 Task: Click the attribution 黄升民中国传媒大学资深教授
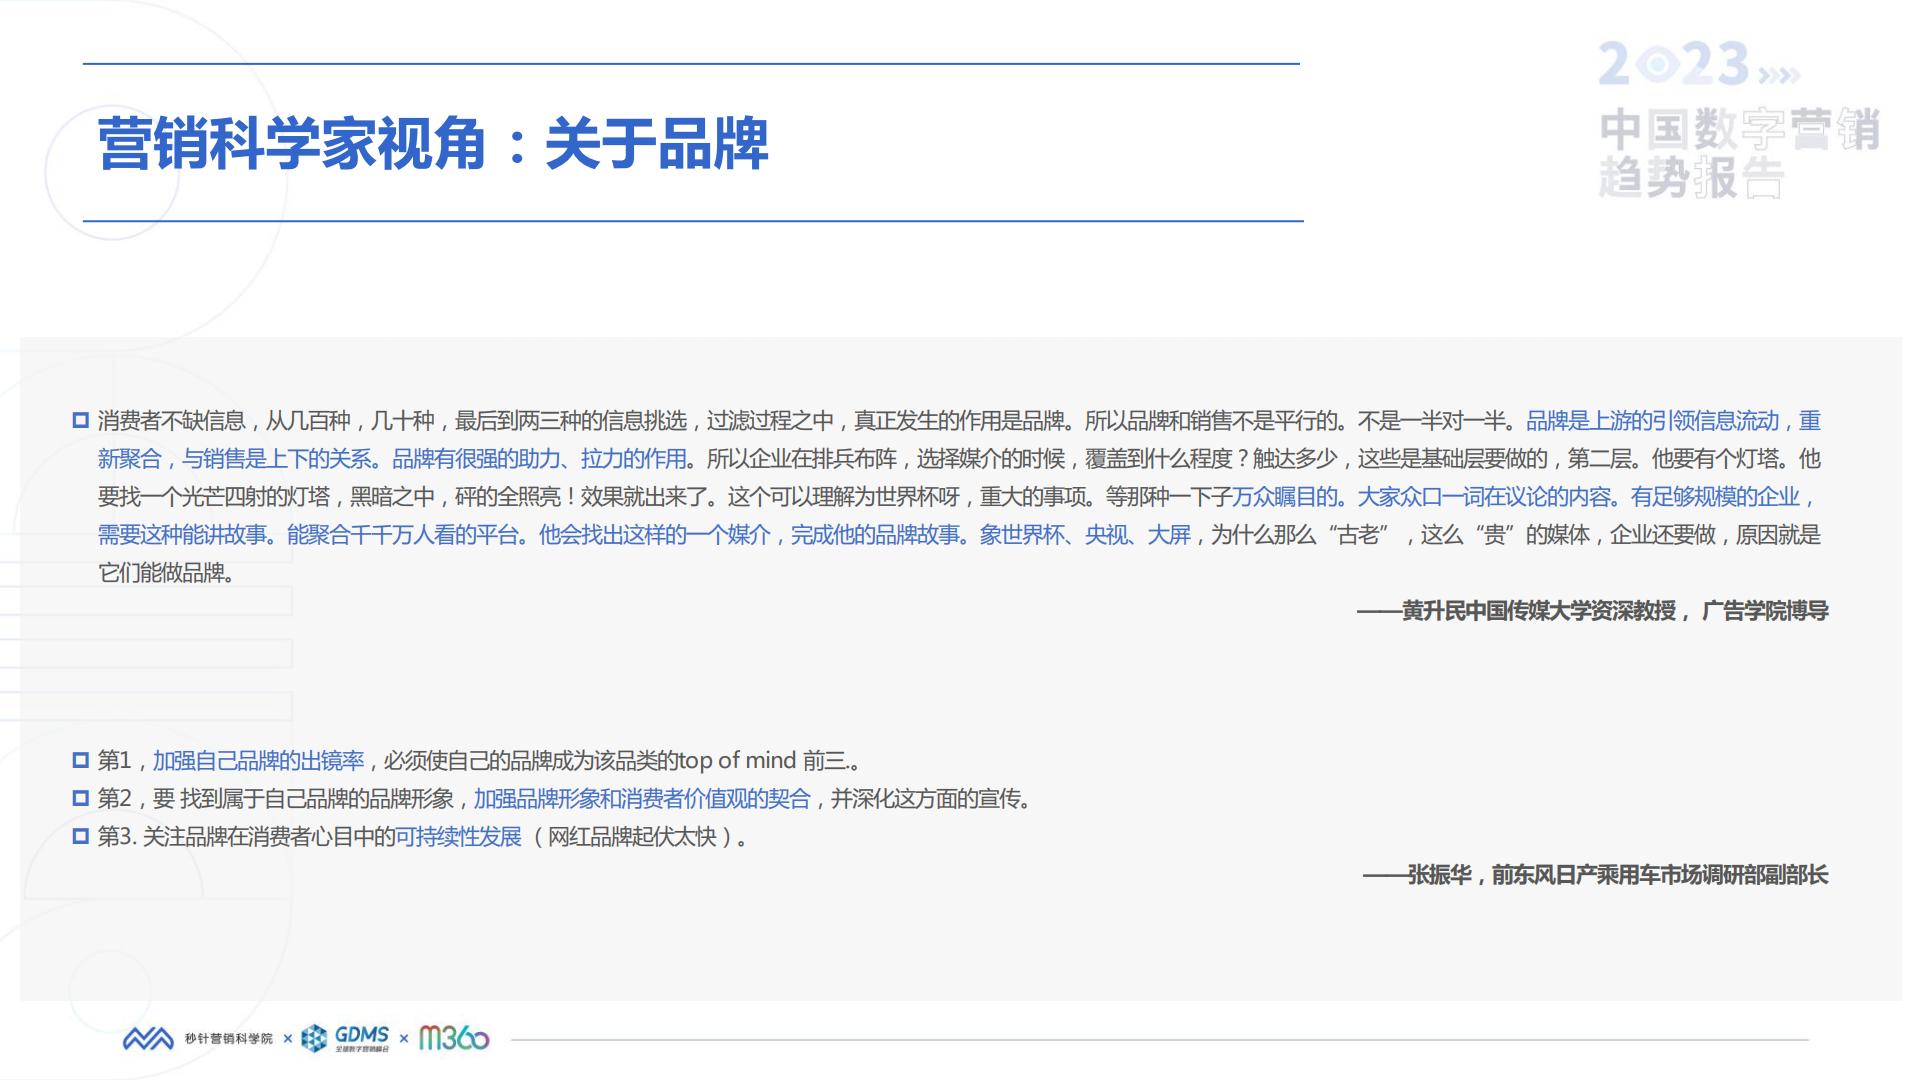1539,611
